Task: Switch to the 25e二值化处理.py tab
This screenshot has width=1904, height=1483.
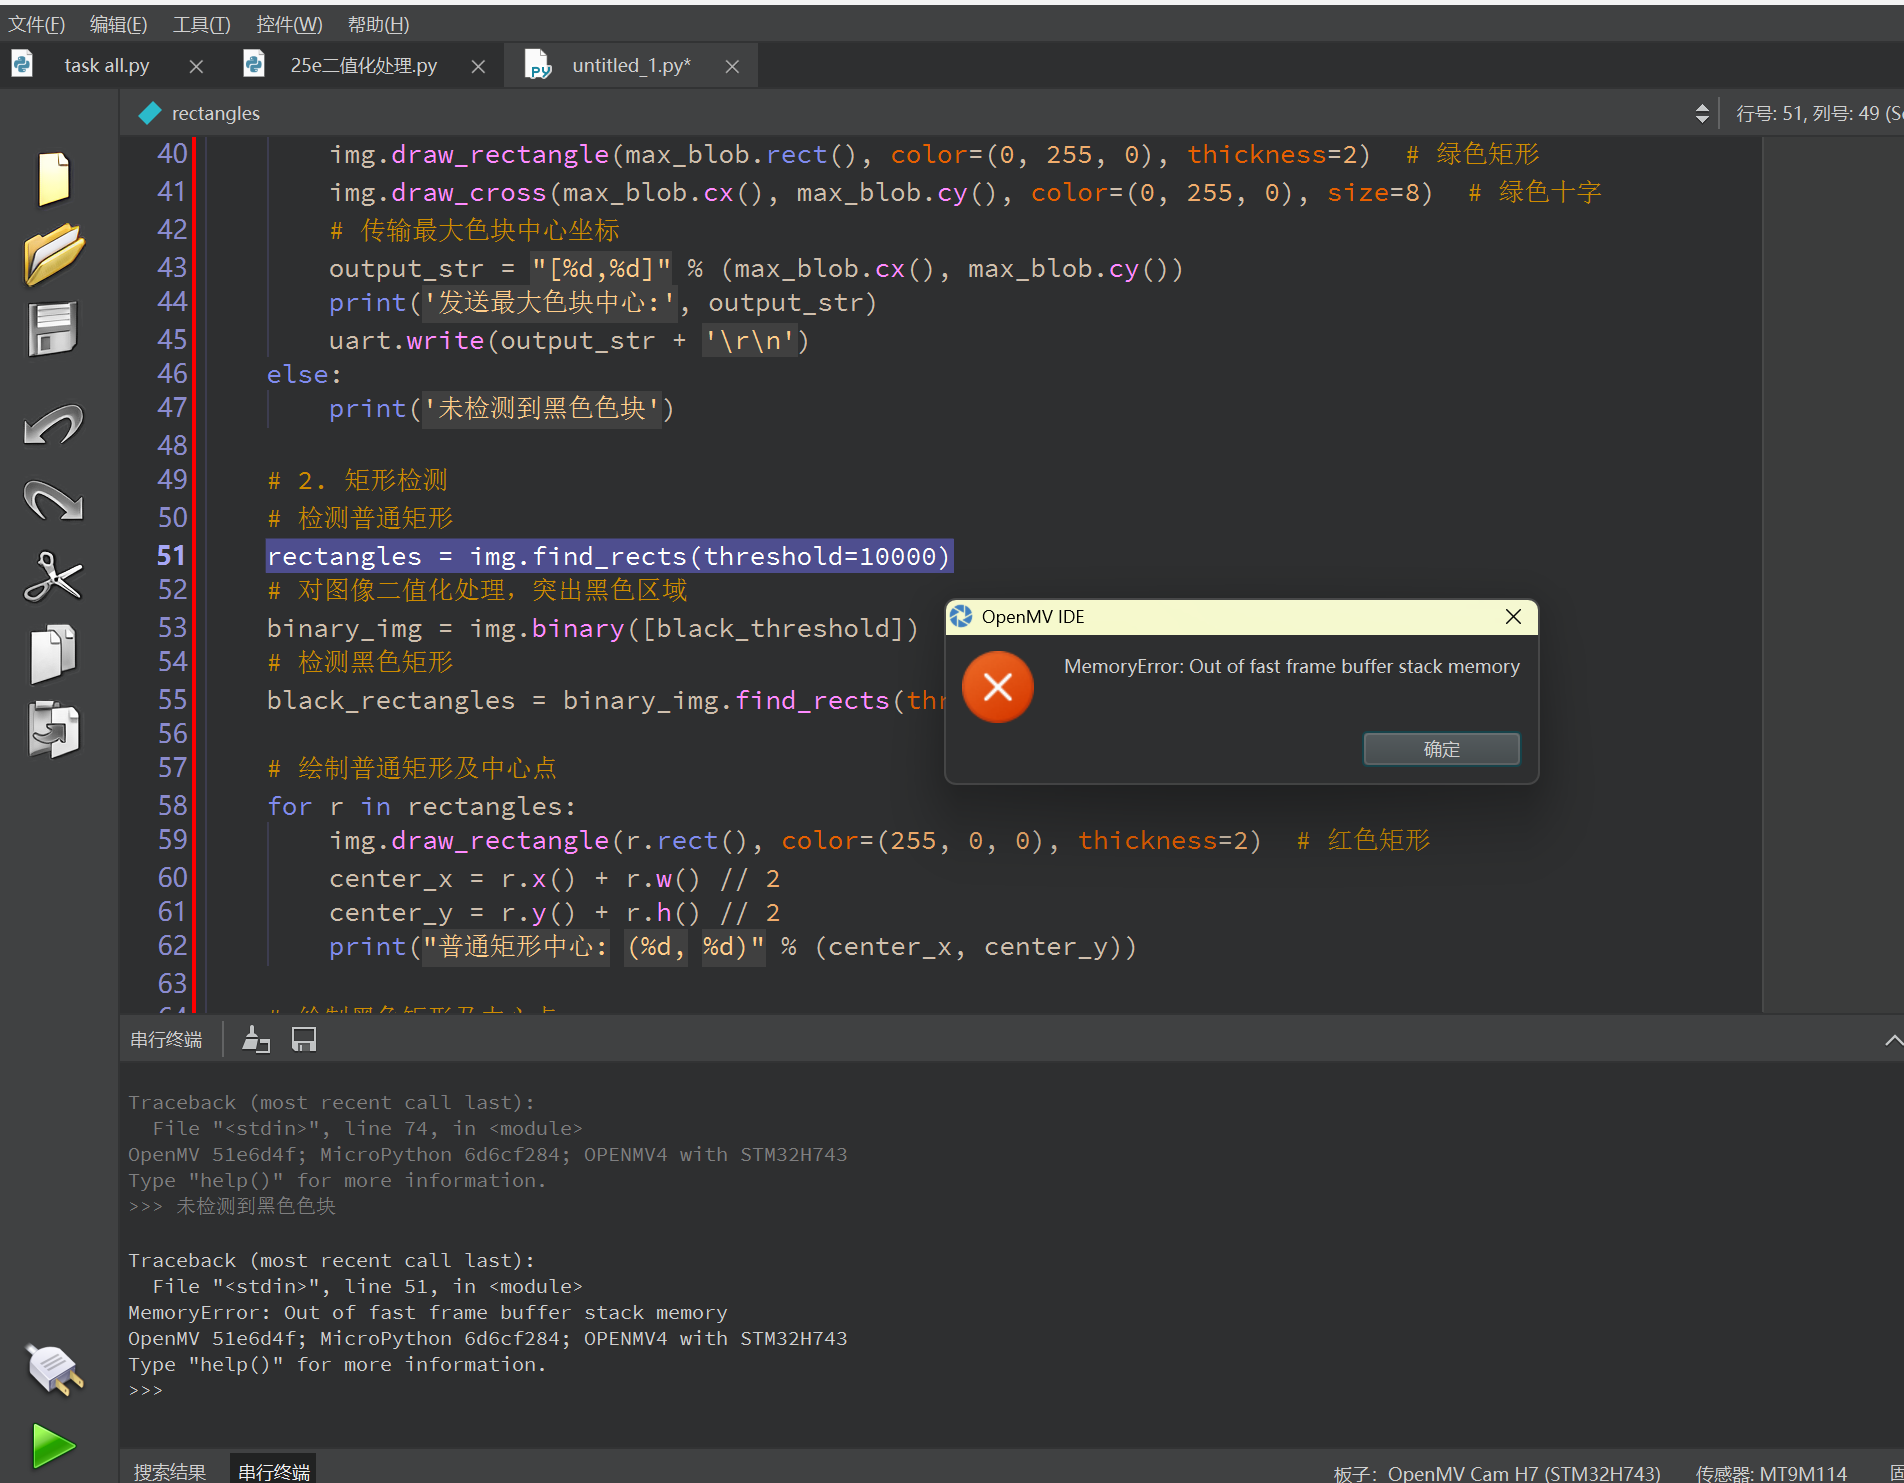Action: point(364,65)
